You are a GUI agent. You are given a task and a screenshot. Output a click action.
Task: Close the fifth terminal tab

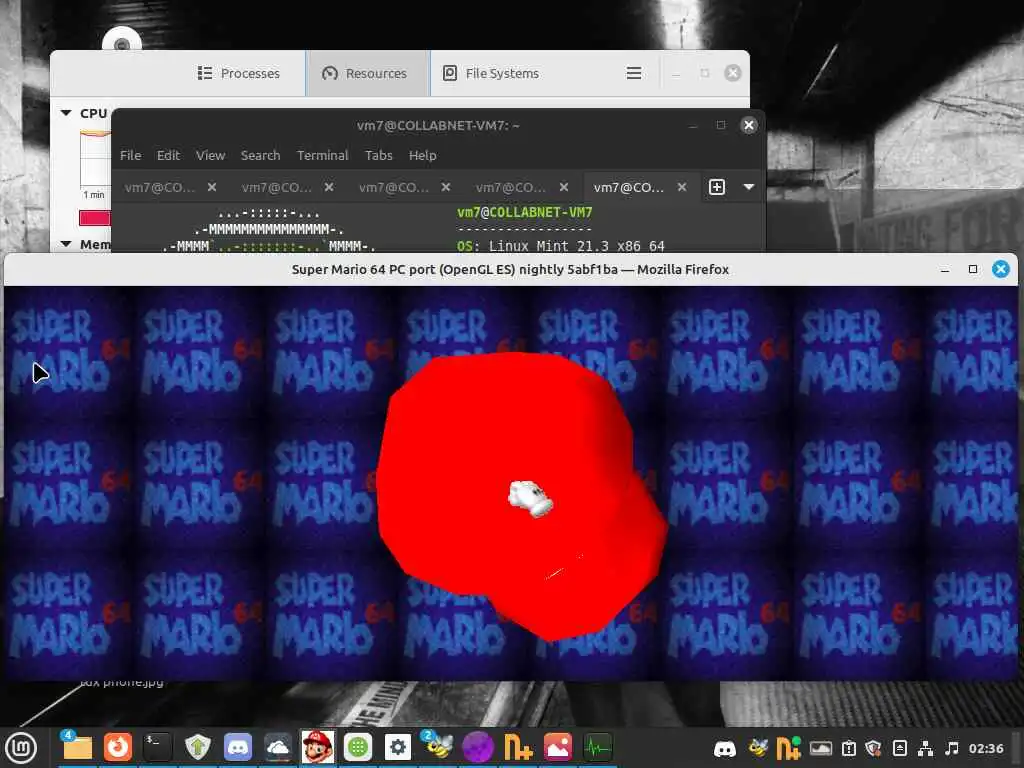point(682,187)
